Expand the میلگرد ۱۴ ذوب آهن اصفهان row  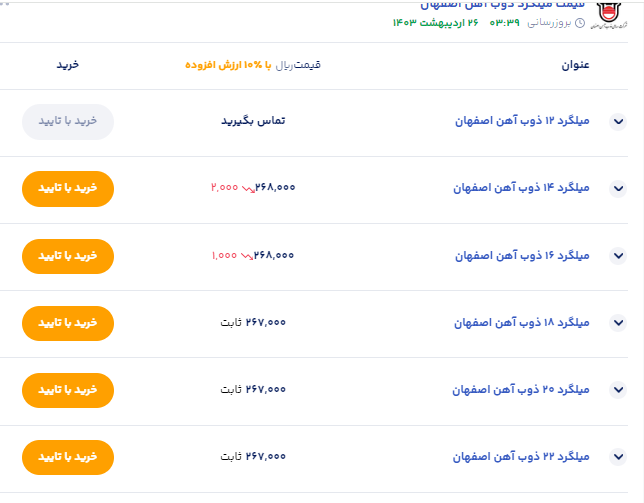point(617,188)
